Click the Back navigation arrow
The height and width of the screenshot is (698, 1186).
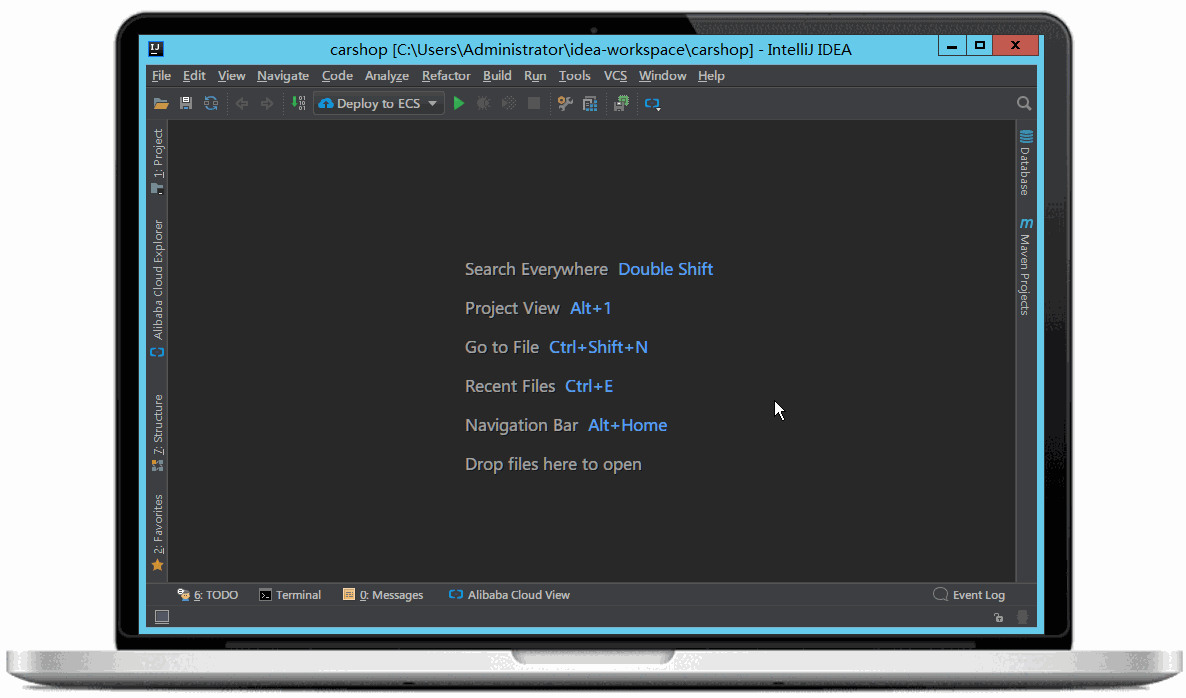tap(242, 104)
